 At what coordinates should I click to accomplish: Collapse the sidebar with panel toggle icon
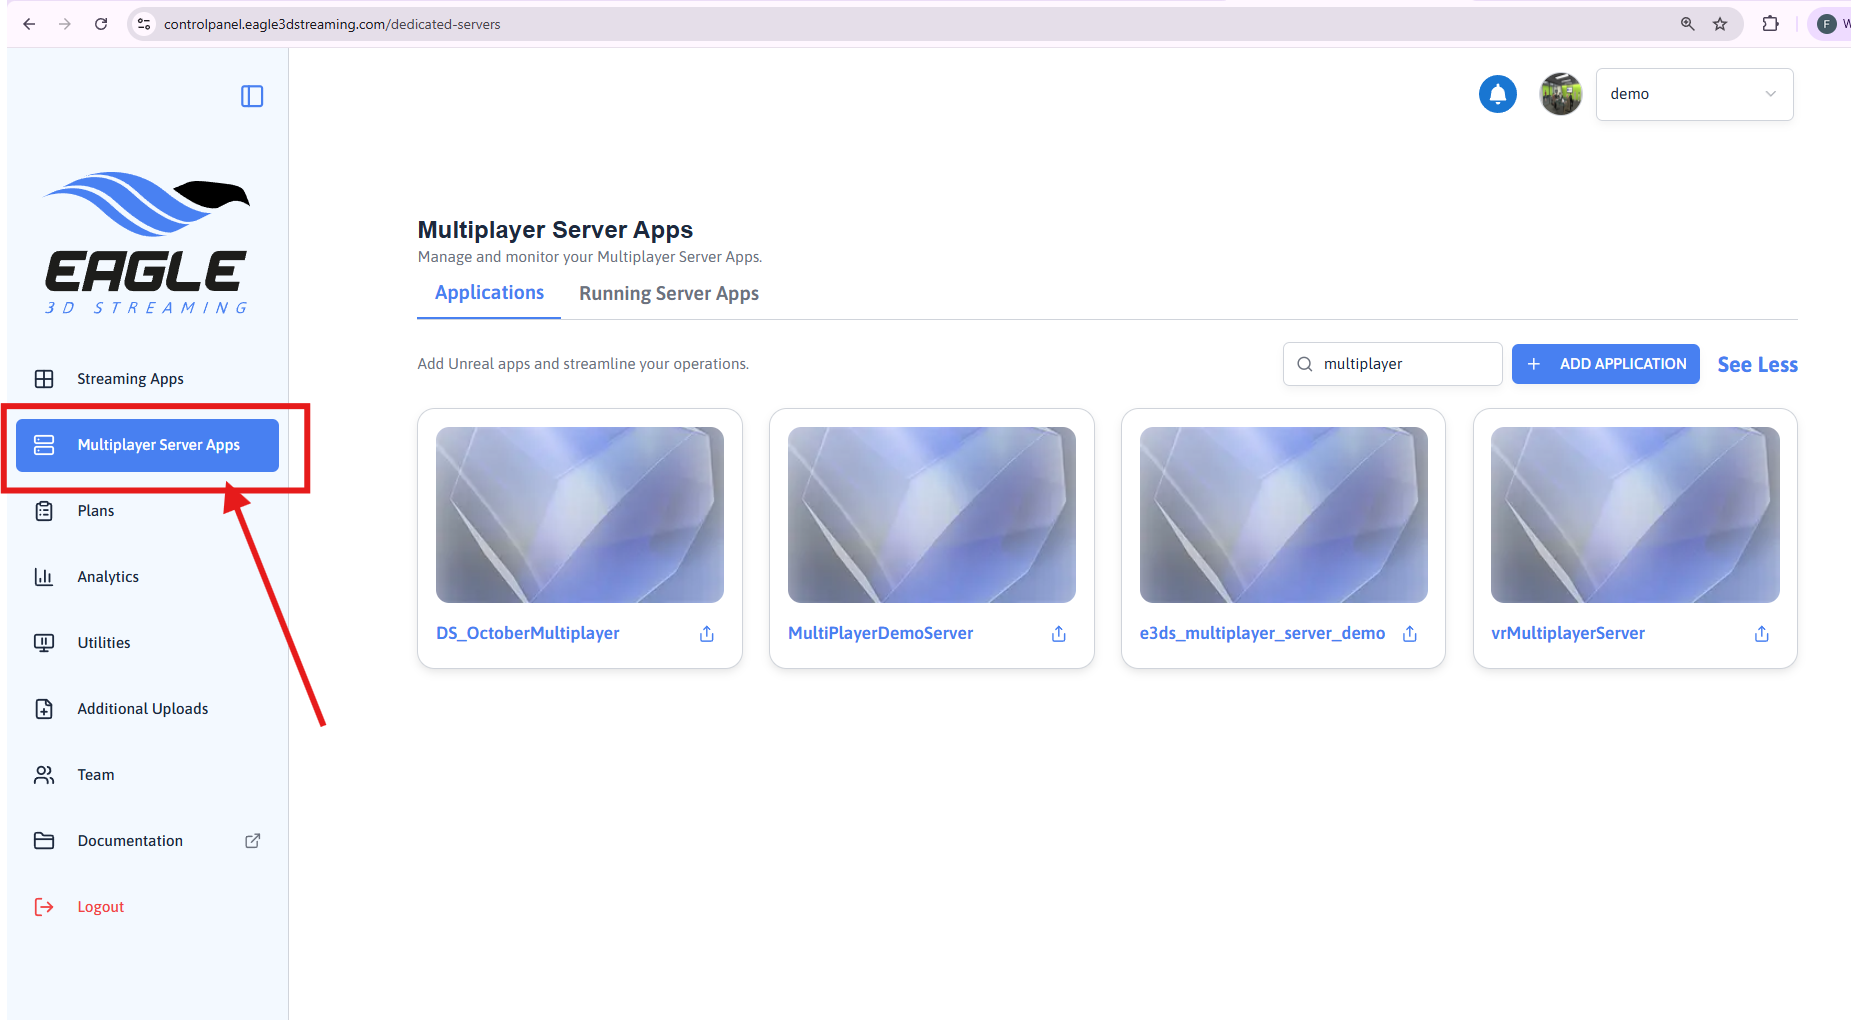click(x=252, y=96)
